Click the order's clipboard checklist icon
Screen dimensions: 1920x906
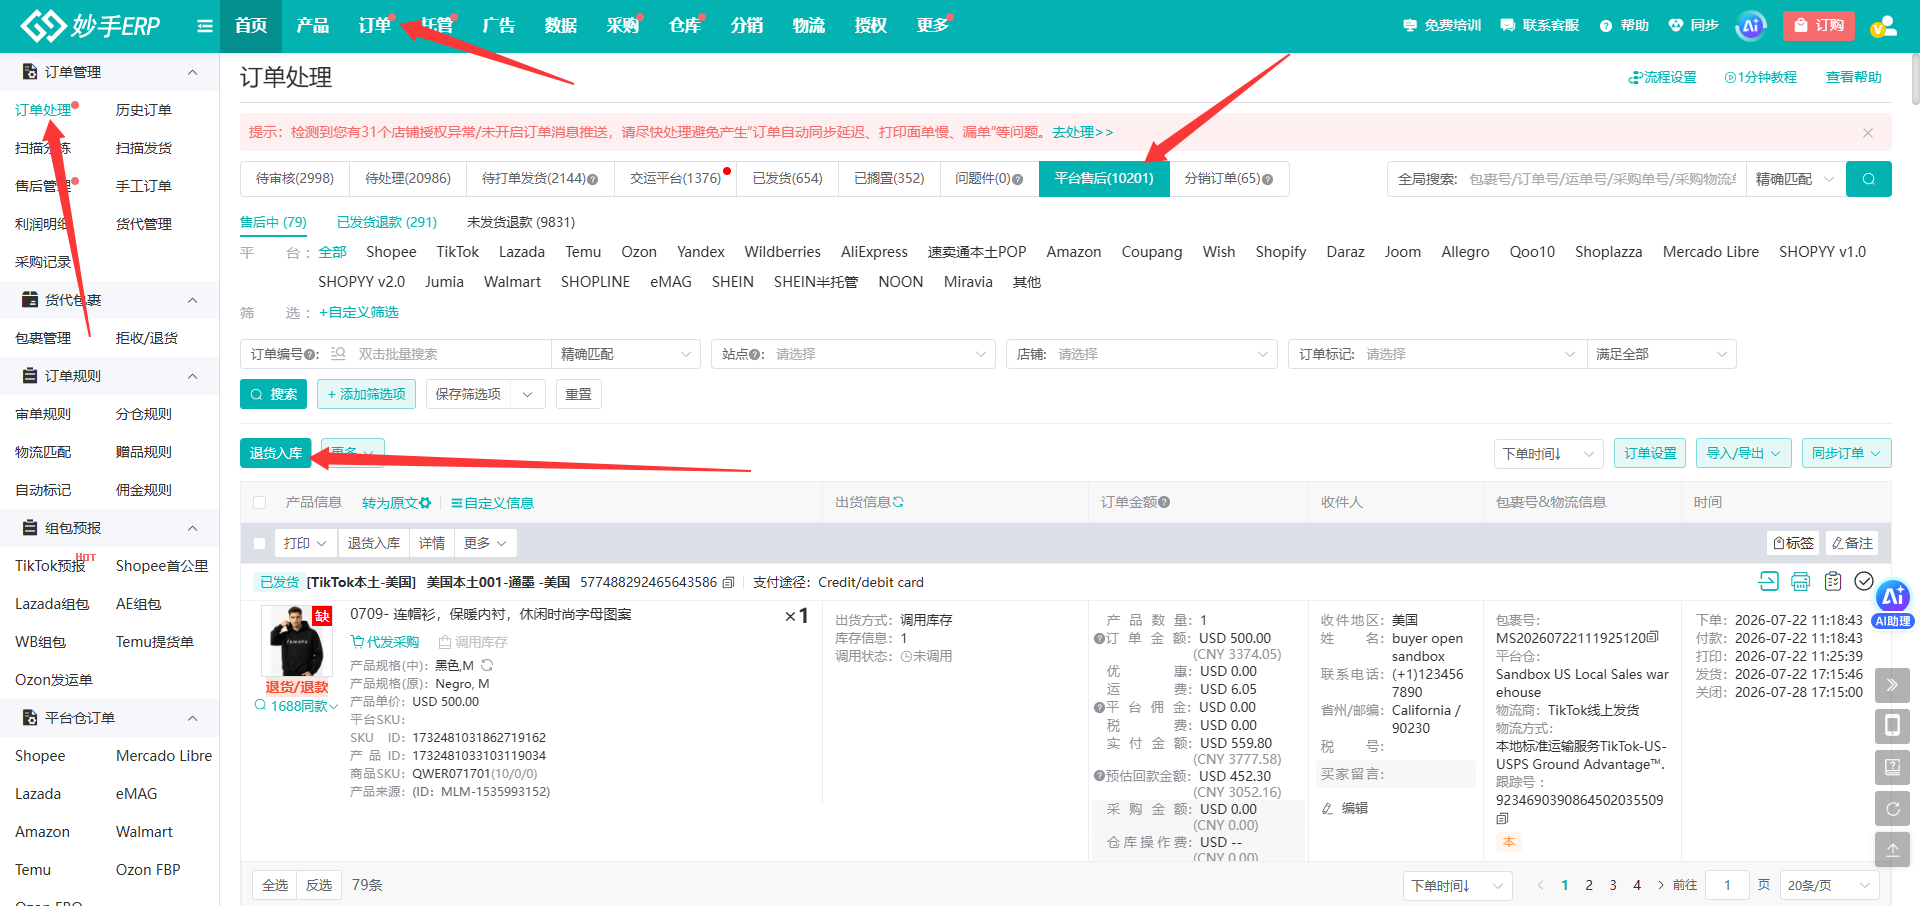1832,581
